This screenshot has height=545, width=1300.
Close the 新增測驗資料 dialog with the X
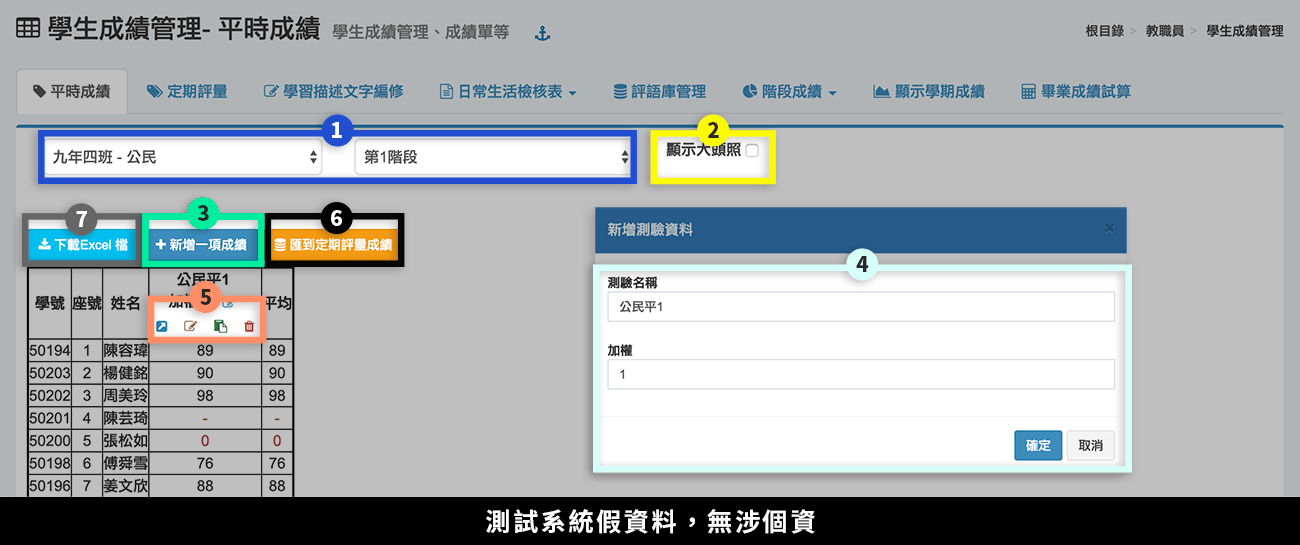click(x=1109, y=228)
